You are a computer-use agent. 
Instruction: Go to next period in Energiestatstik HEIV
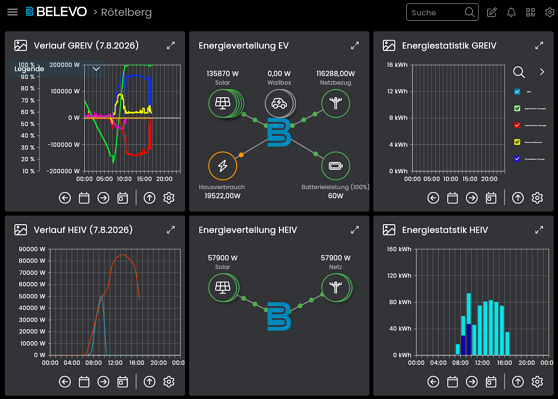(472, 382)
